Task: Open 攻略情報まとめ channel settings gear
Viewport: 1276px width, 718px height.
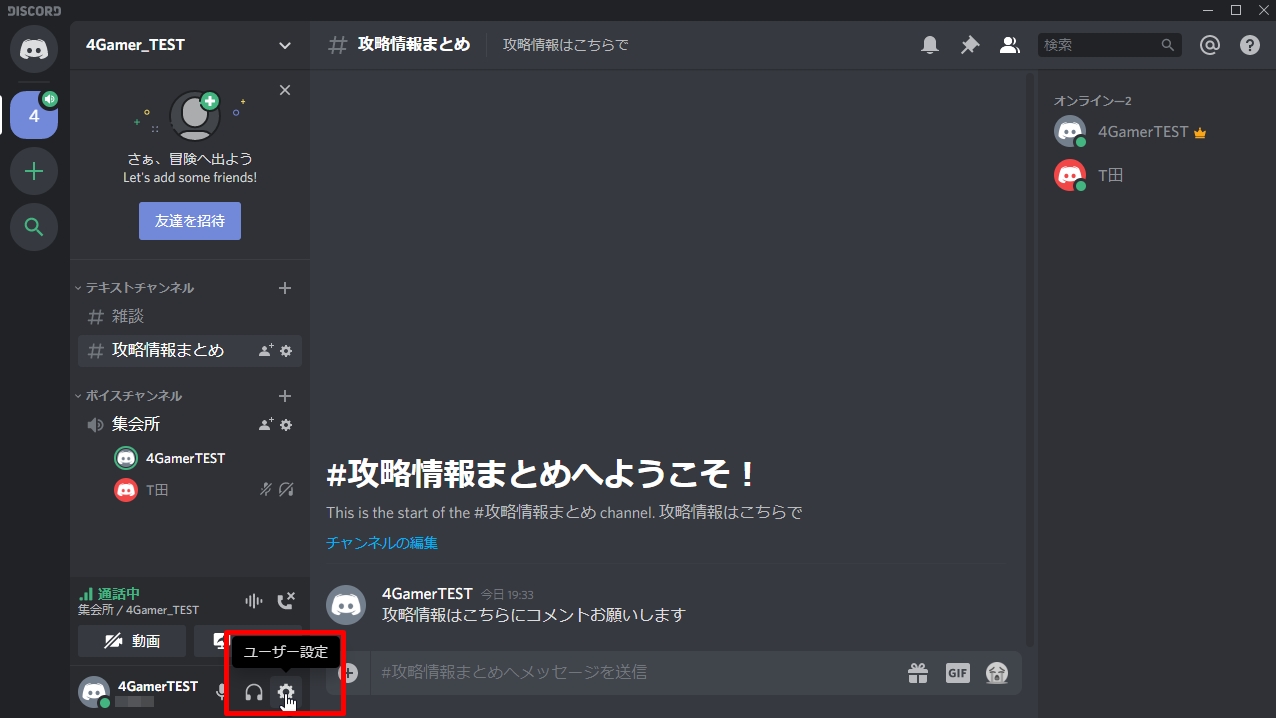Action: (286, 351)
